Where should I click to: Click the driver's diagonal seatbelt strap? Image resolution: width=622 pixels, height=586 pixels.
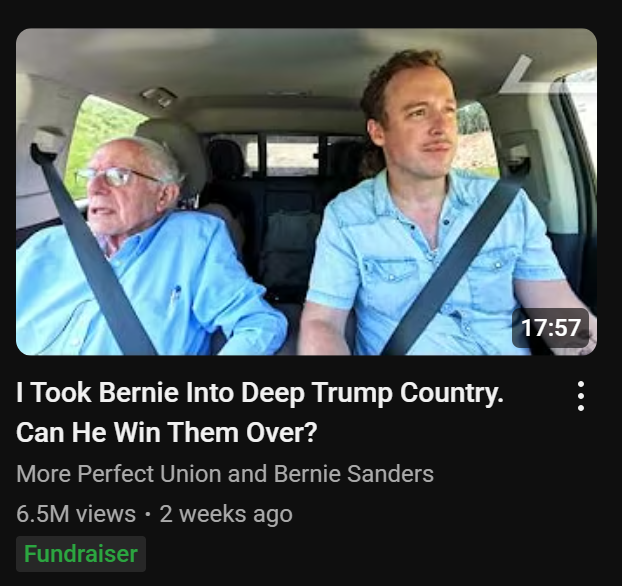point(452,270)
